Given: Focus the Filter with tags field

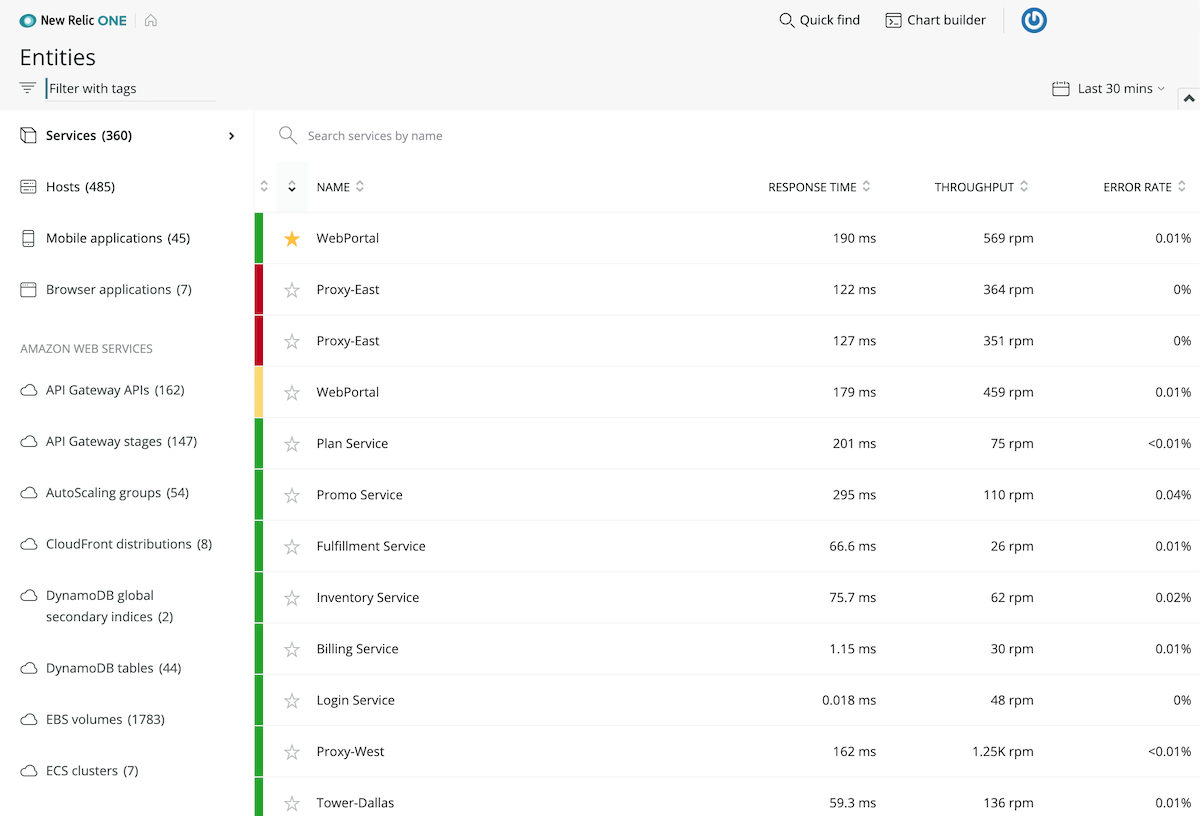Looking at the screenshot, I should (130, 88).
